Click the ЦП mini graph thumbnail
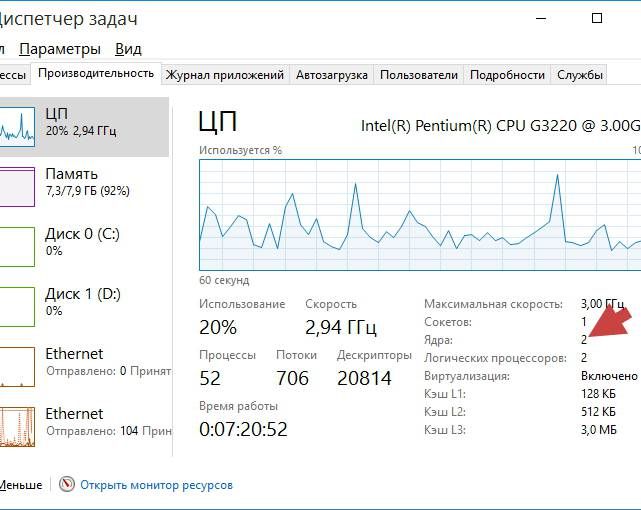 tap(17, 127)
